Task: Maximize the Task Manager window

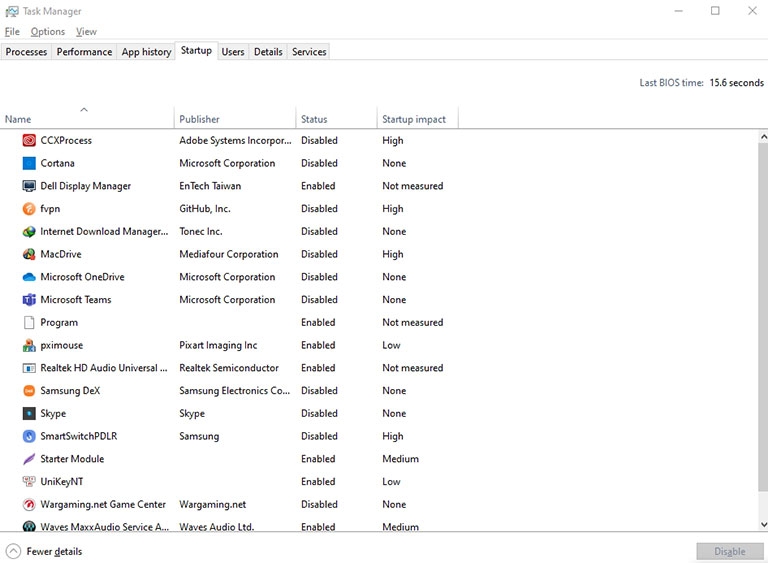Action: (715, 11)
